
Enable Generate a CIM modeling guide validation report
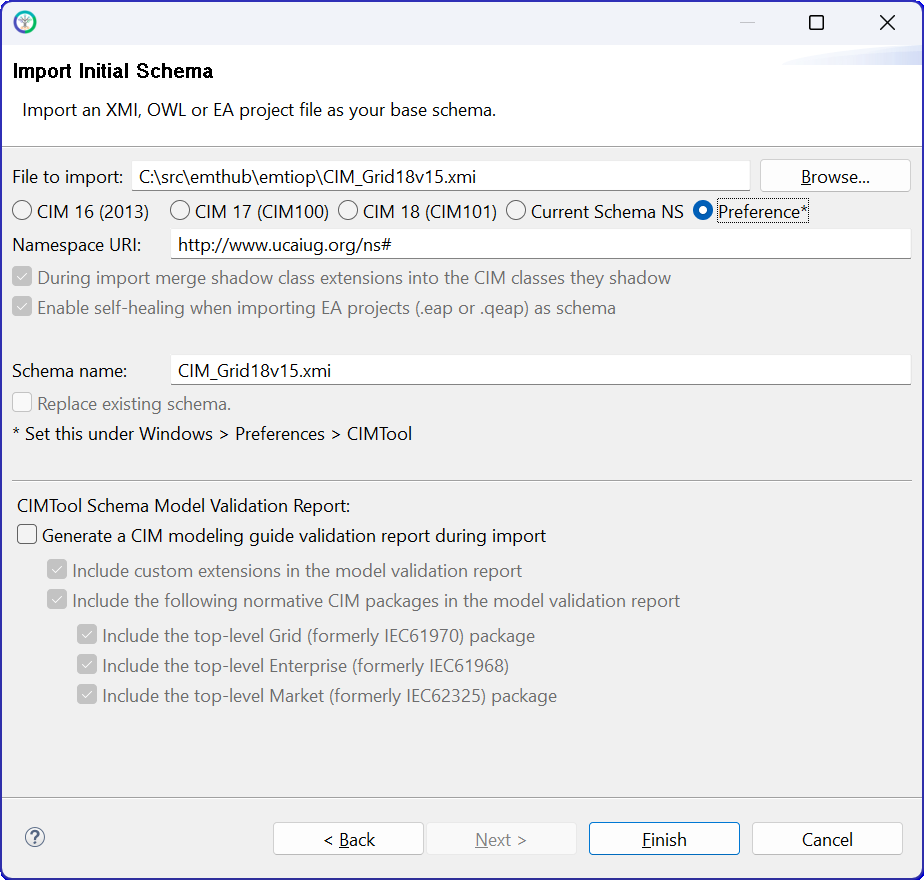point(27,535)
